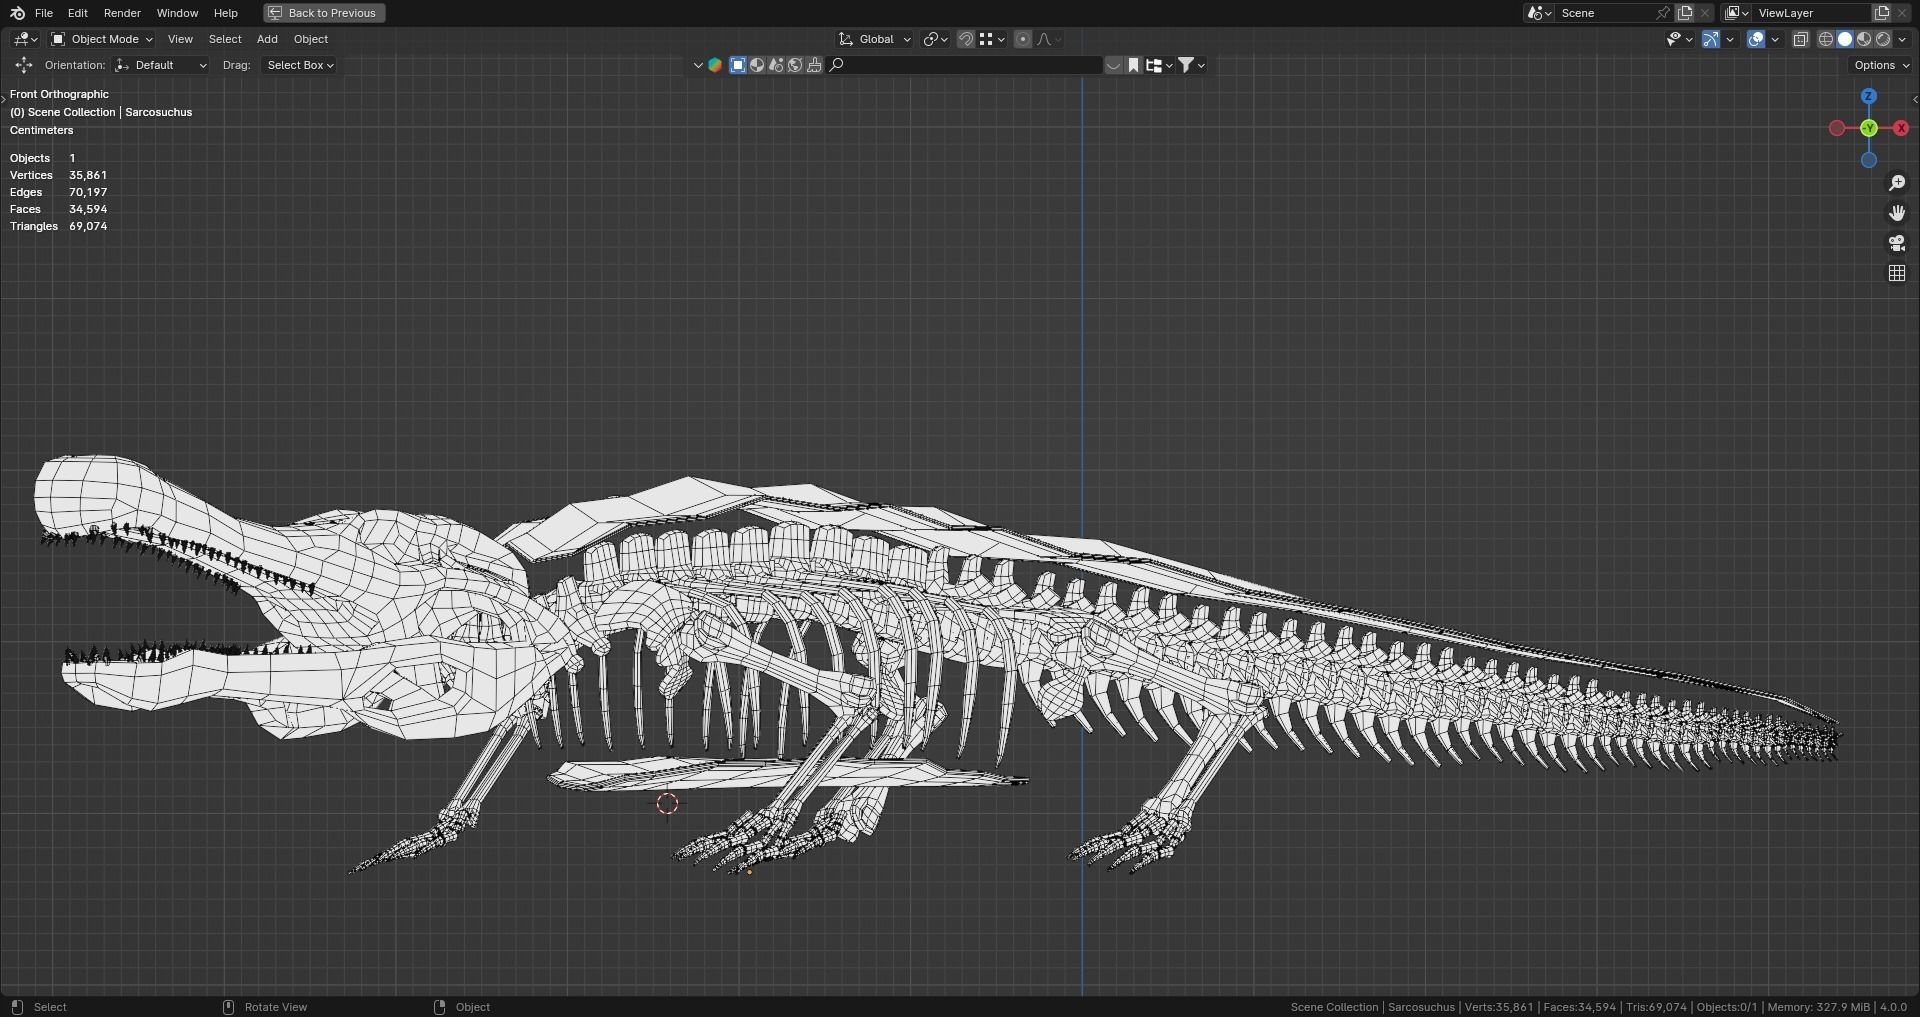Open the Render menu

[x=122, y=13]
